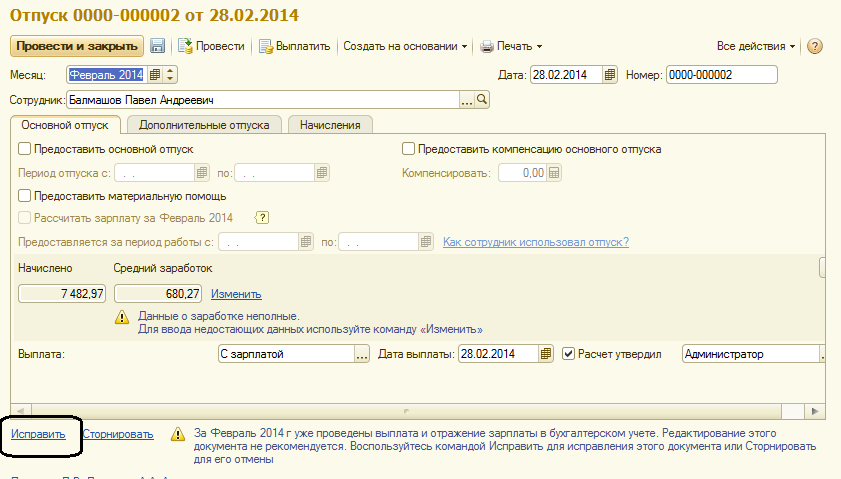Open calendar picker for Месяц field
841x479 pixels.
pyautogui.click(x=155, y=75)
